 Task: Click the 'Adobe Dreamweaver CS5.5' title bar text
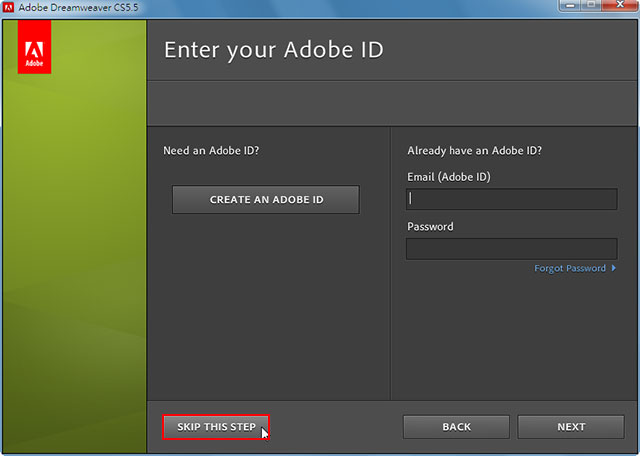click(x=78, y=7)
